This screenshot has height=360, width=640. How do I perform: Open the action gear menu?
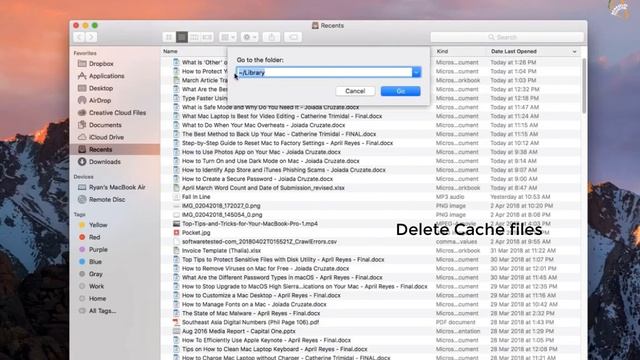point(249,37)
